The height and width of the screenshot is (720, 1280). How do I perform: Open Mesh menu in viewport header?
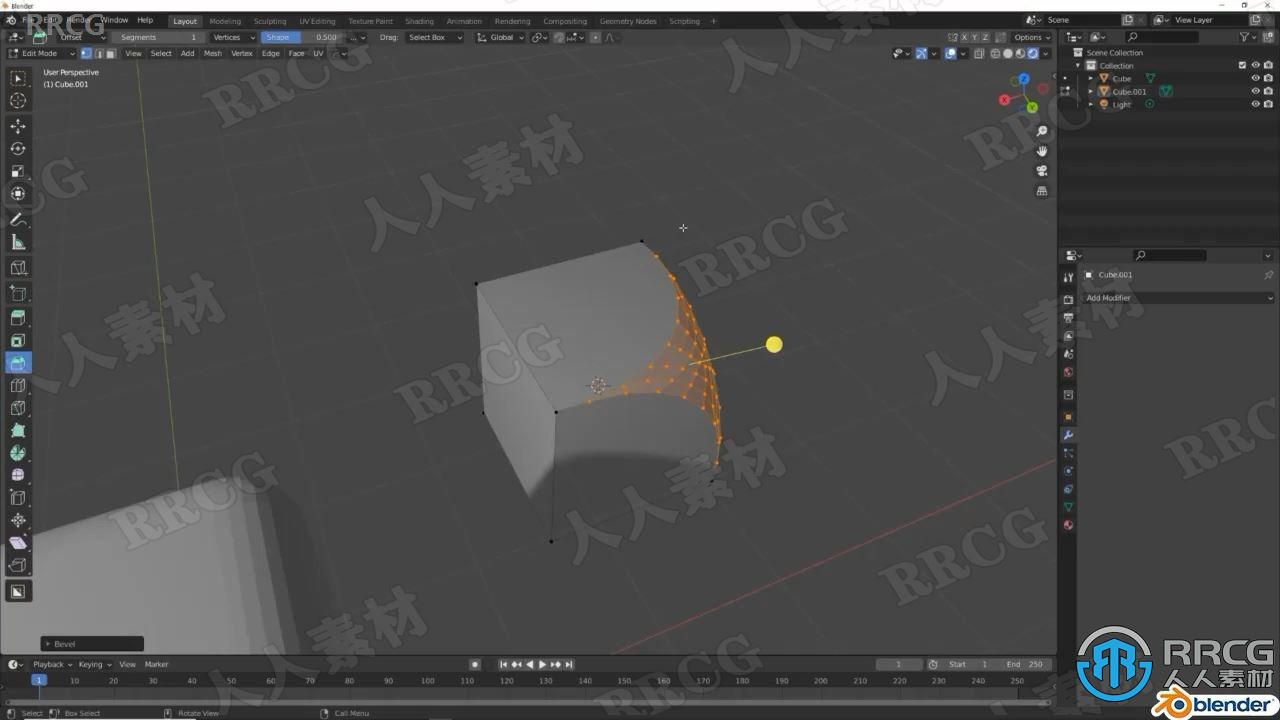213,53
